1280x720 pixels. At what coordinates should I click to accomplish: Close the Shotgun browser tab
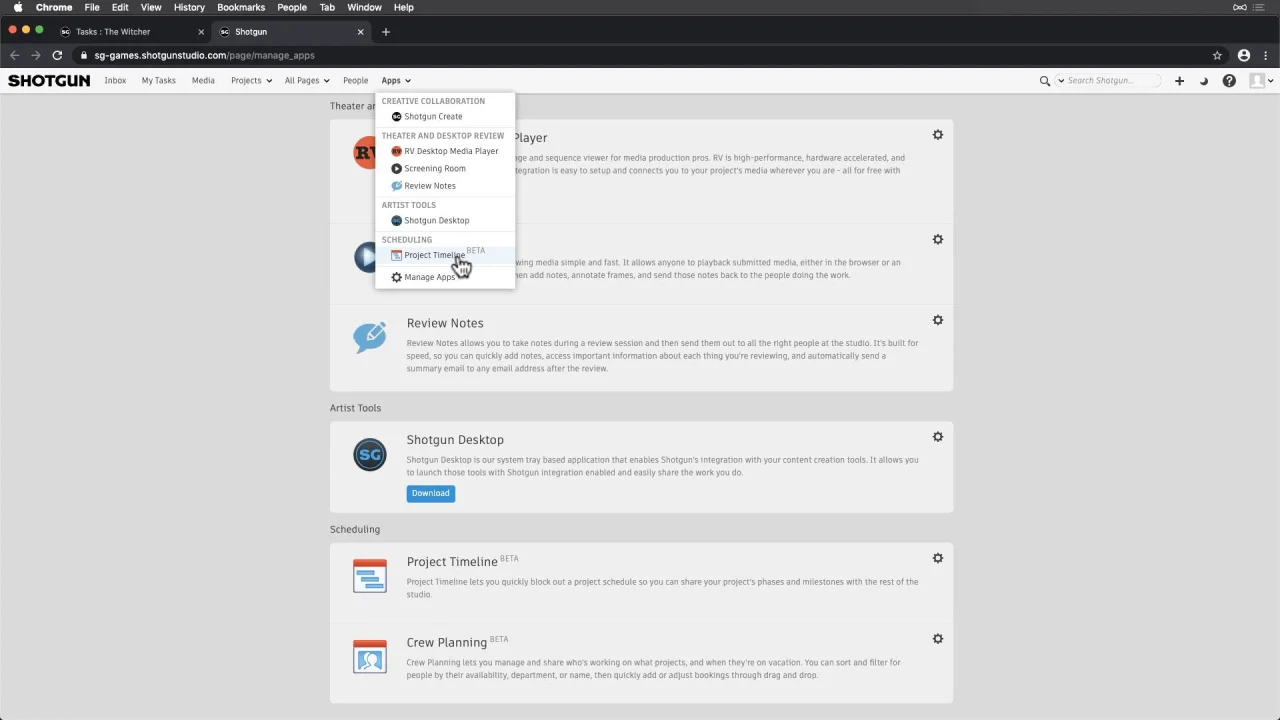[x=361, y=32]
